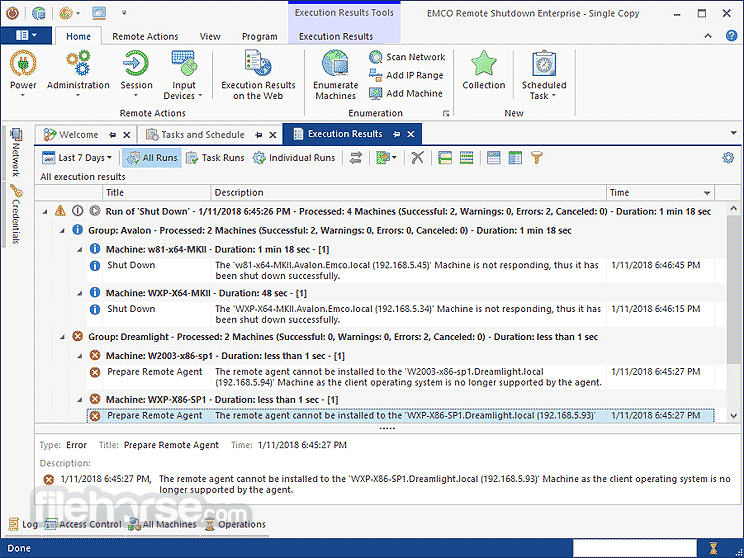744x558 pixels.
Task: Pin the Execution Results tab
Action: click(x=397, y=134)
